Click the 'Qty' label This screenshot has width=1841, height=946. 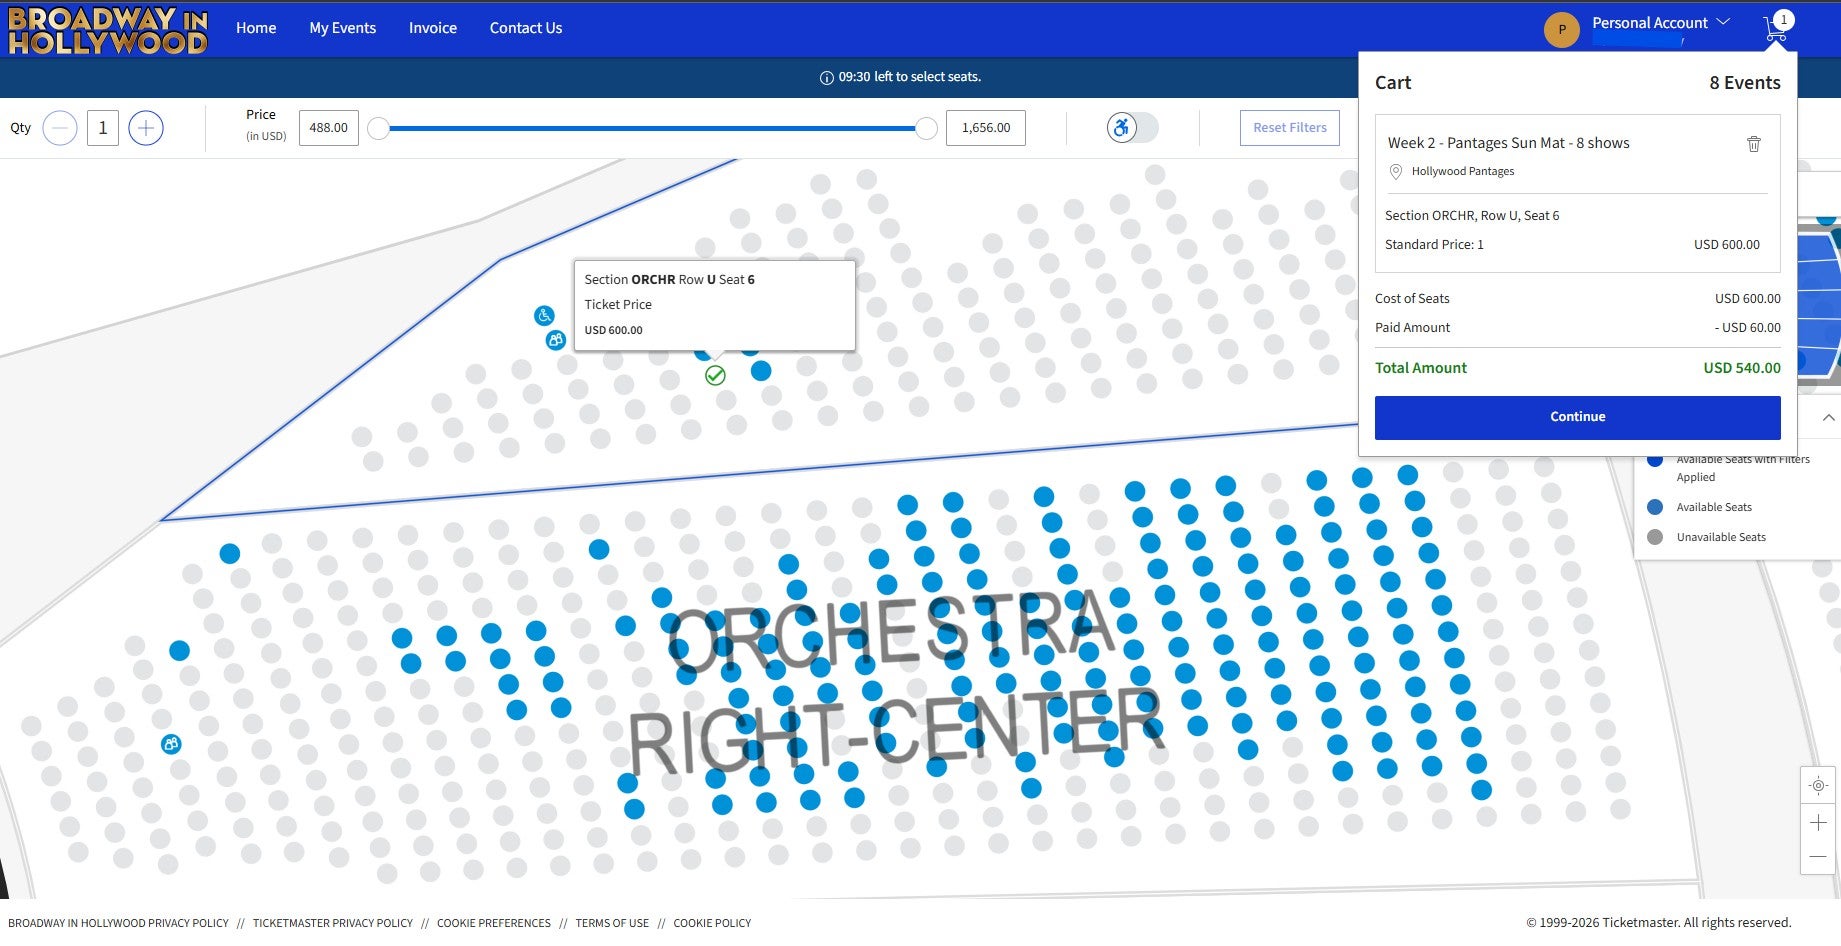pyautogui.click(x=21, y=128)
